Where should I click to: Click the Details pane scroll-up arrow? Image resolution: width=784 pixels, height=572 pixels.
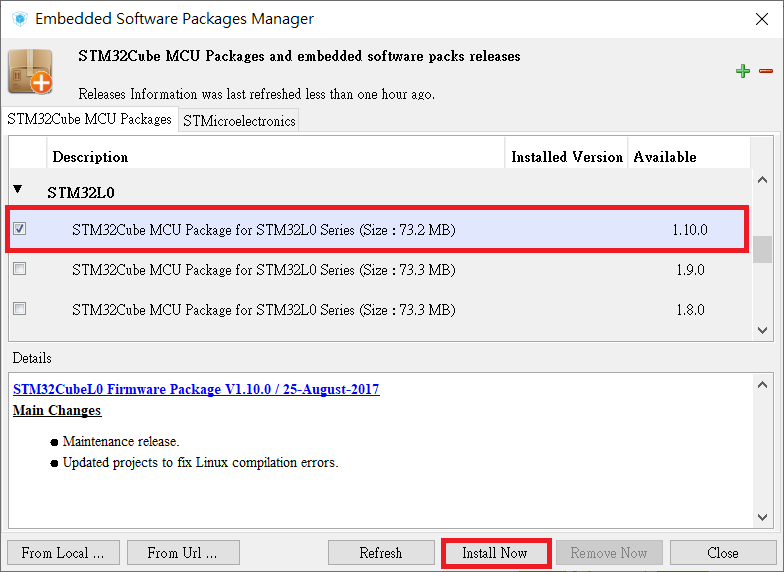point(762,384)
